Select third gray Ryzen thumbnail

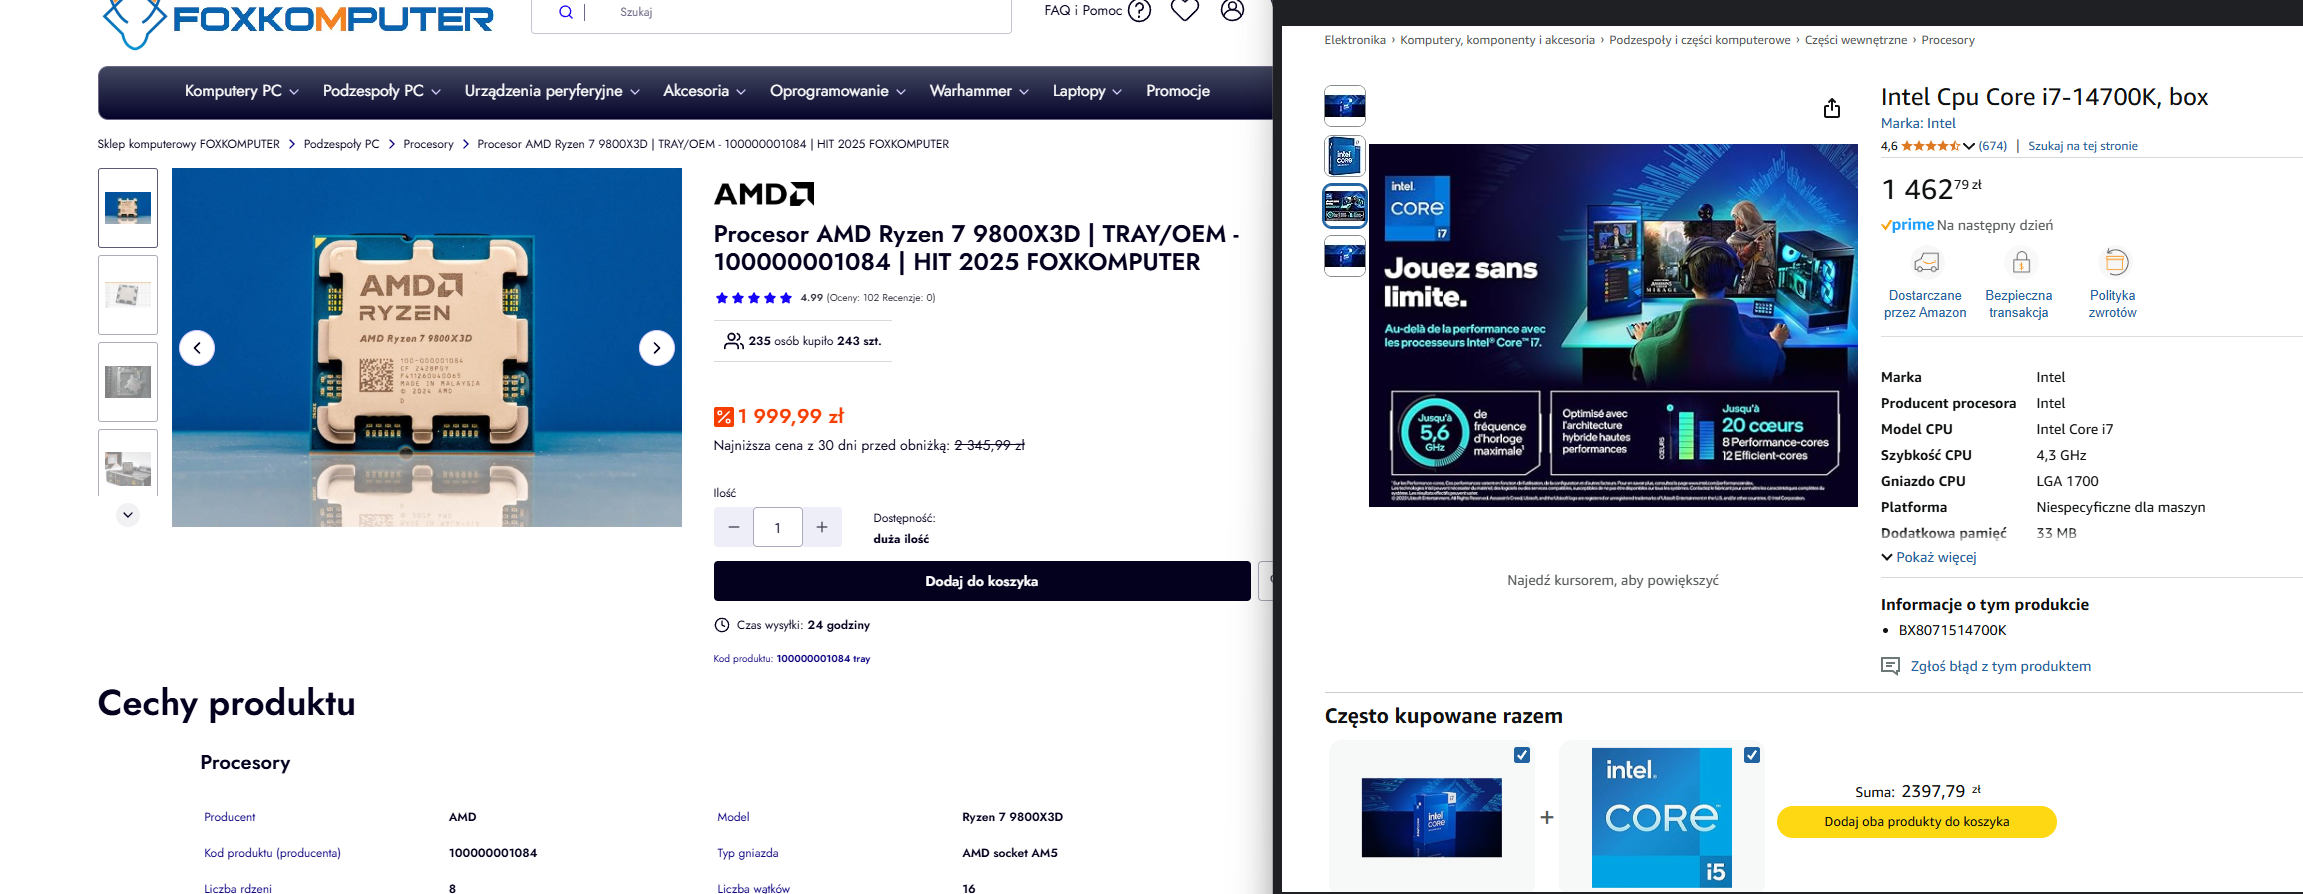pyautogui.click(x=128, y=382)
